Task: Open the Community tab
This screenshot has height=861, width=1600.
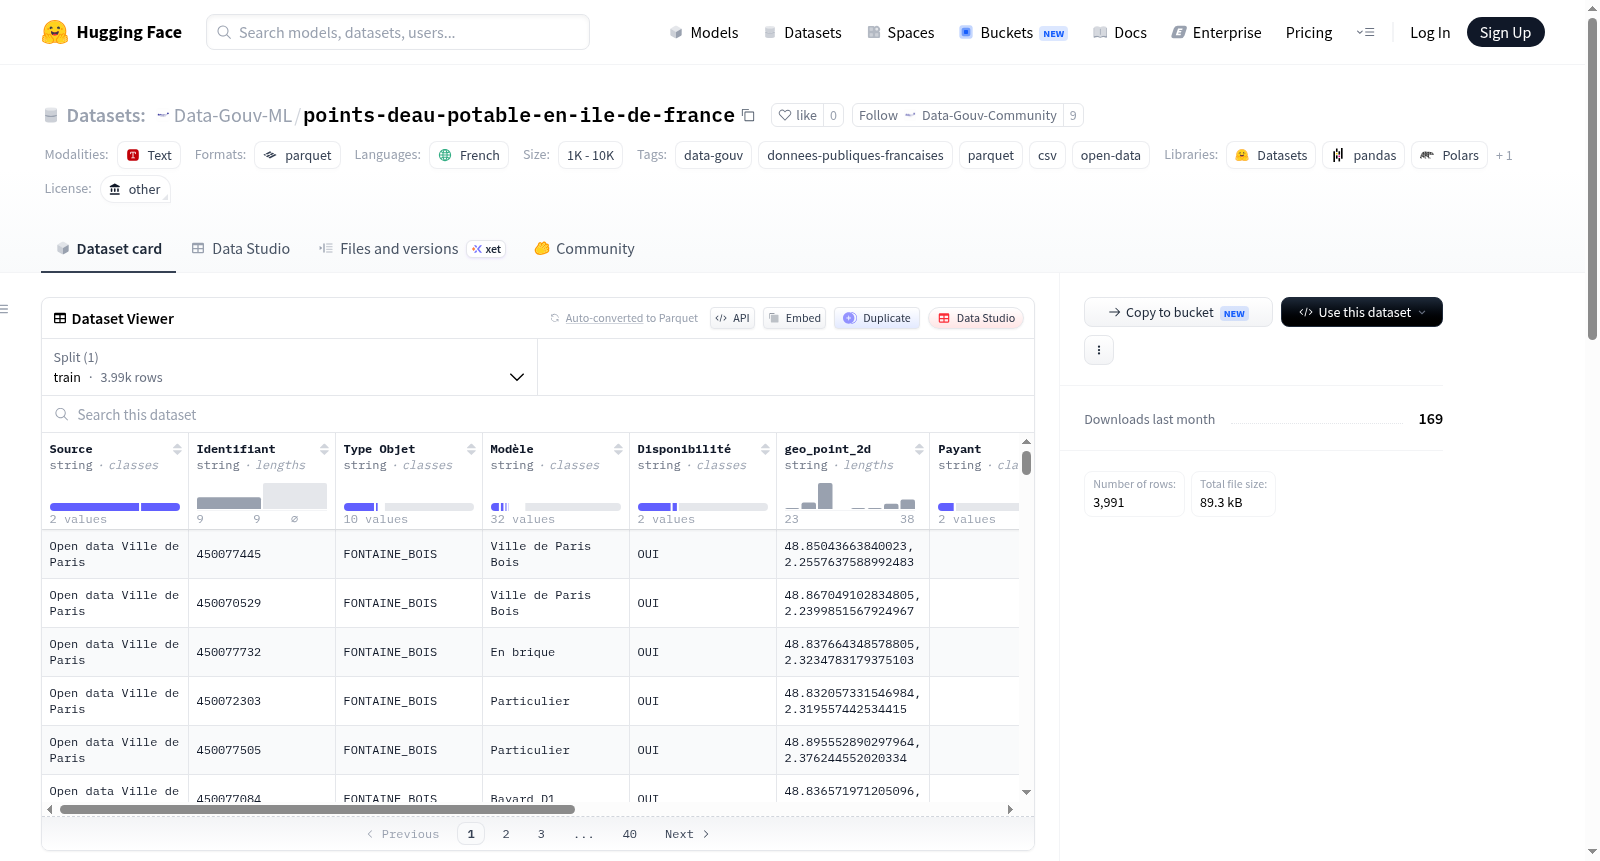Action: tap(584, 248)
